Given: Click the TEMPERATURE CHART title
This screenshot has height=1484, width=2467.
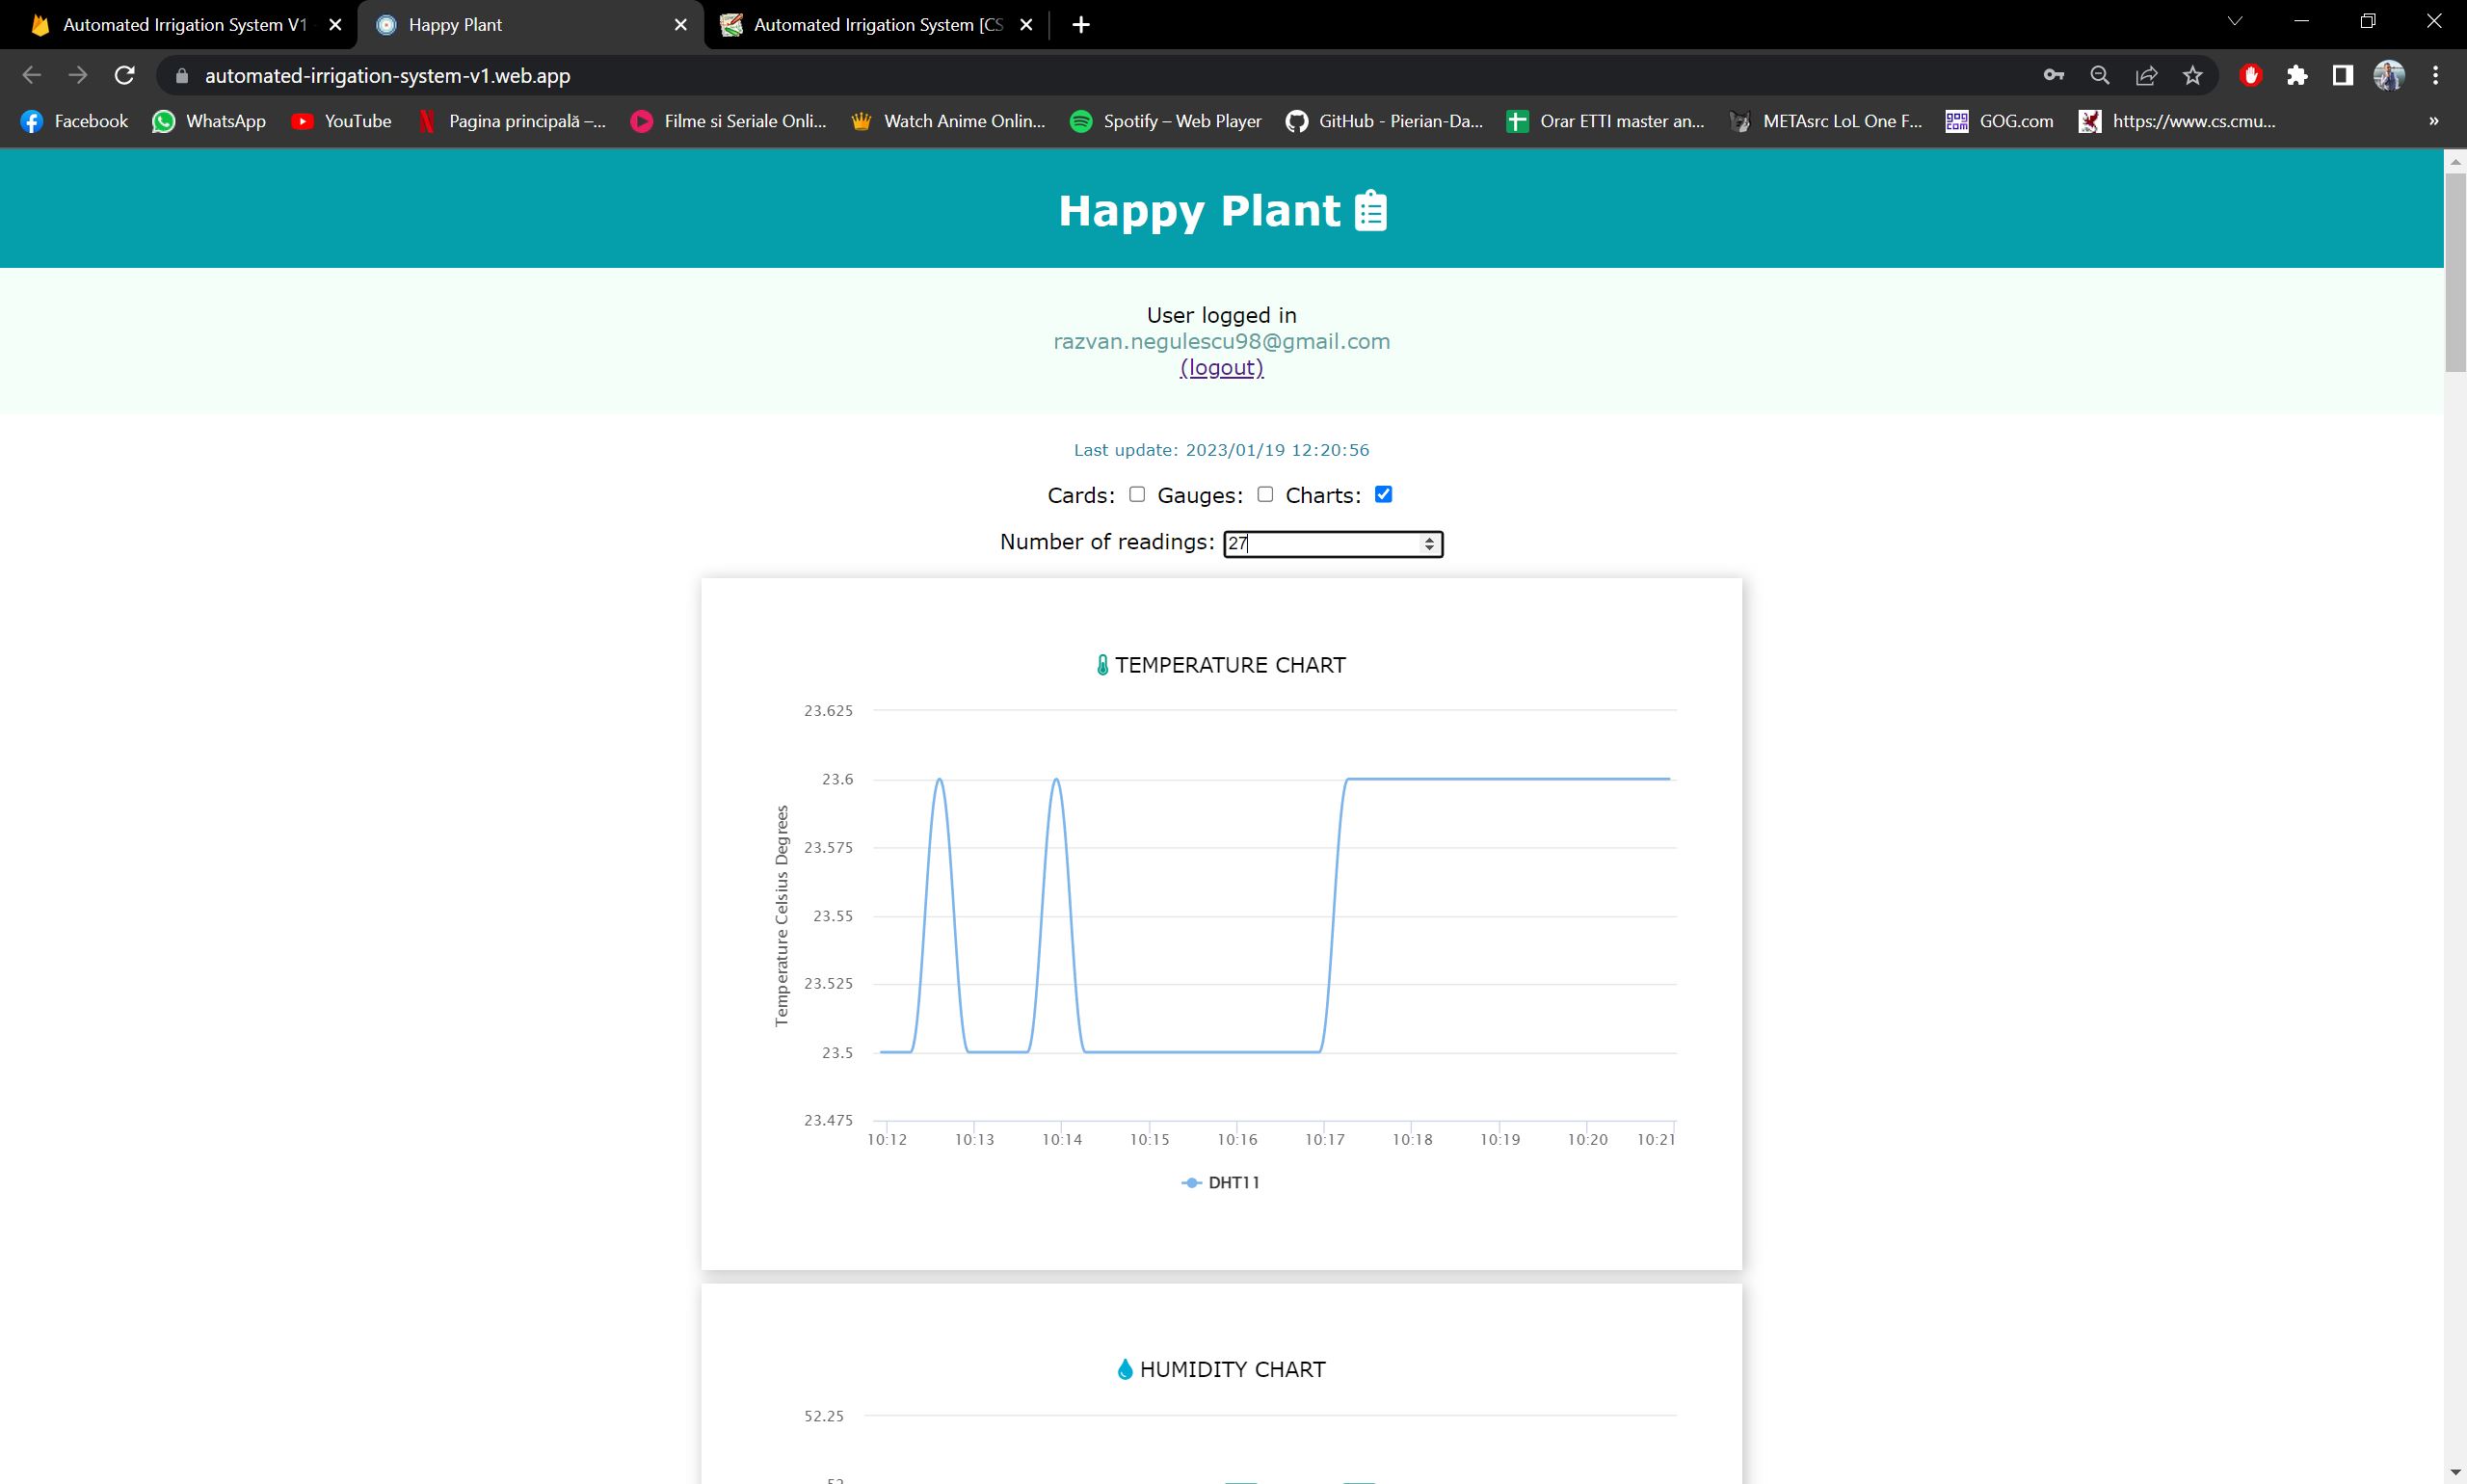Looking at the screenshot, I should pos(1230,665).
